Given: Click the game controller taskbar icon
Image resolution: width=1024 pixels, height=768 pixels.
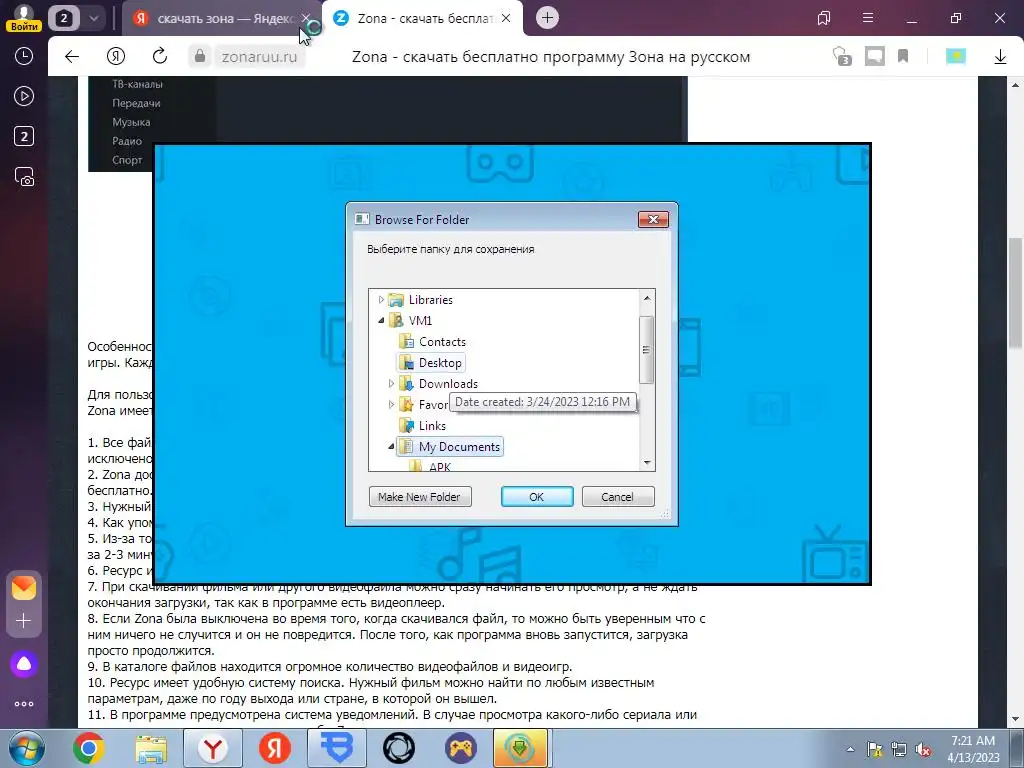Looking at the screenshot, I should point(461,748).
